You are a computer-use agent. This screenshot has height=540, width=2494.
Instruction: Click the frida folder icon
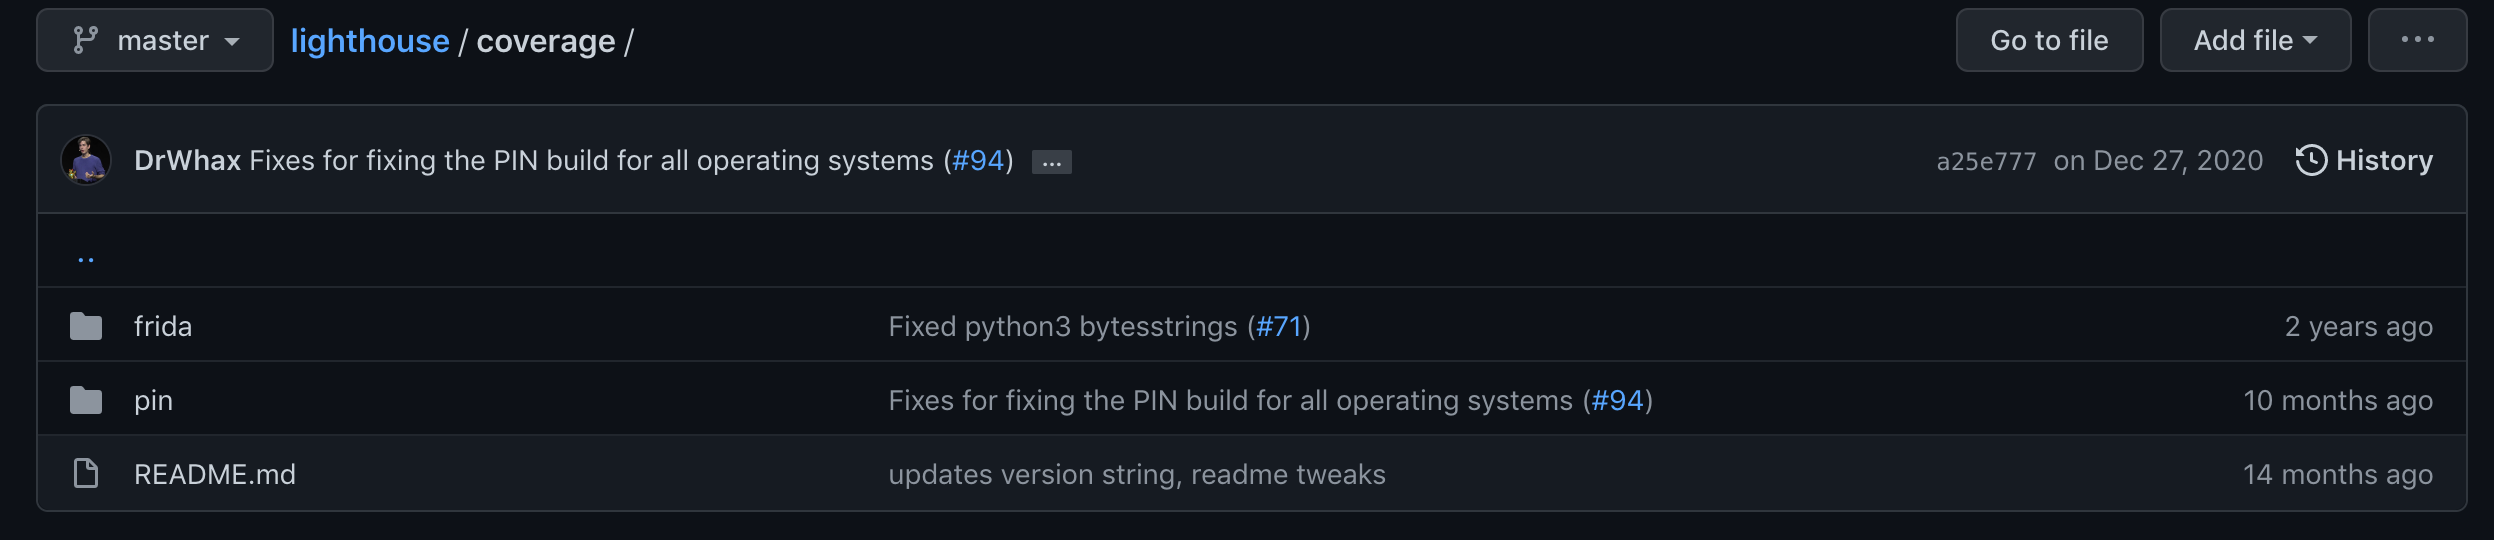(x=86, y=326)
